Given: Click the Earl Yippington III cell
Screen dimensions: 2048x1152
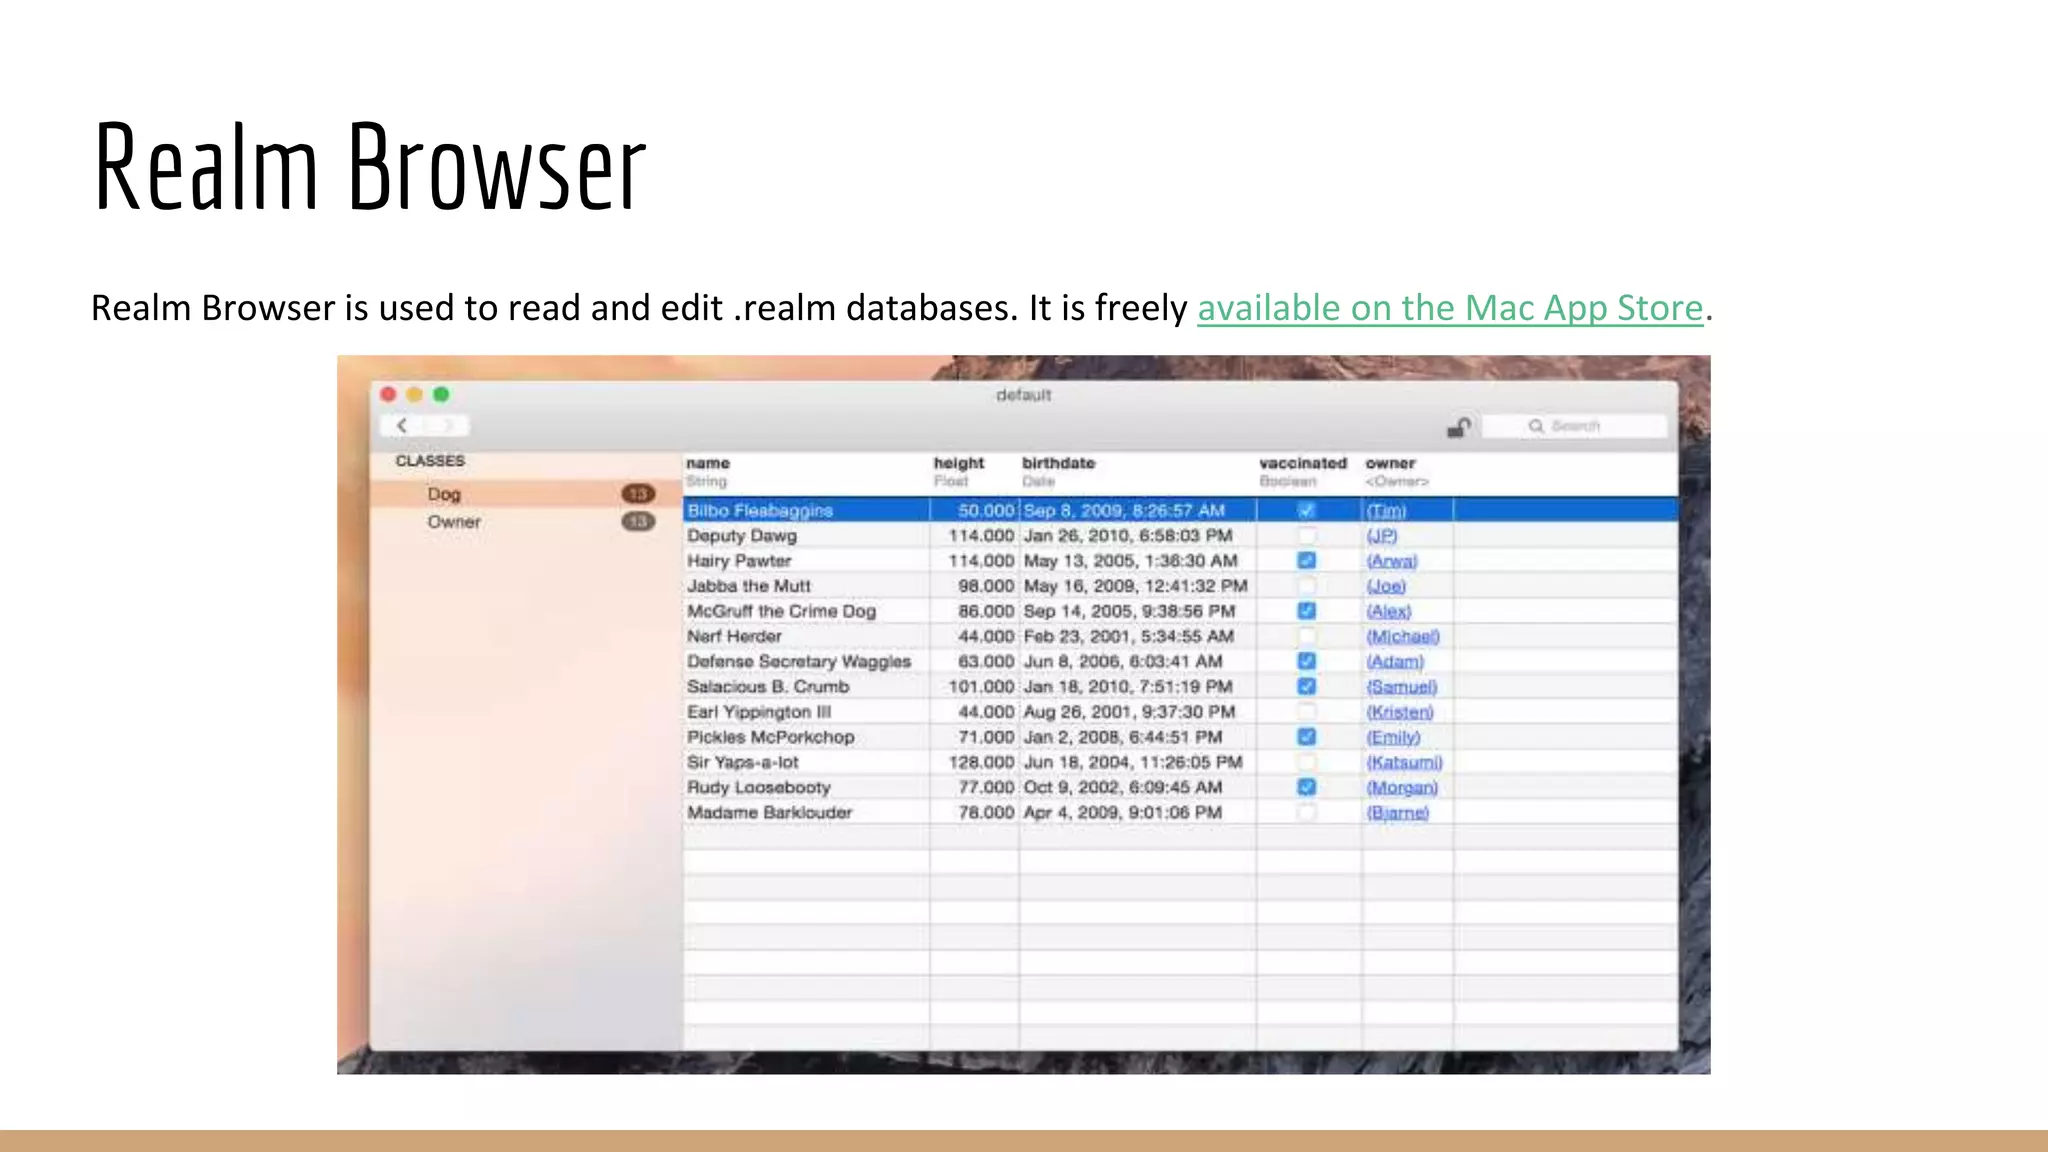Looking at the screenshot, I should pos(806,711).
